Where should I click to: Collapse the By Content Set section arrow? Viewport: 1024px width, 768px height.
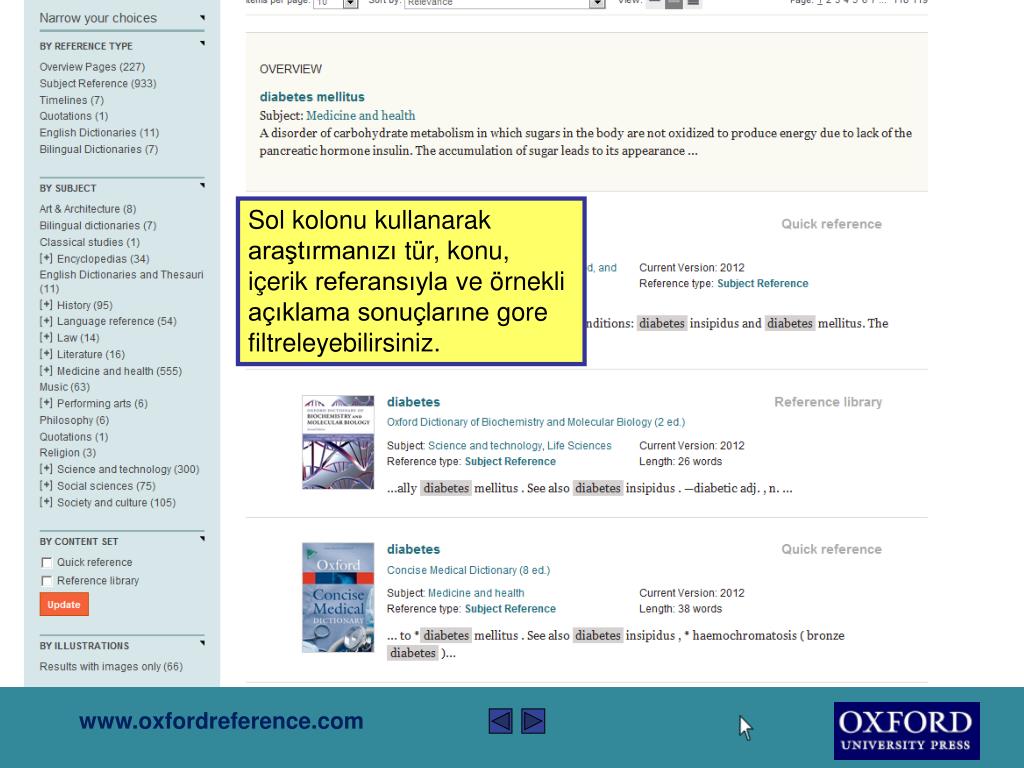tap(202, 539)
